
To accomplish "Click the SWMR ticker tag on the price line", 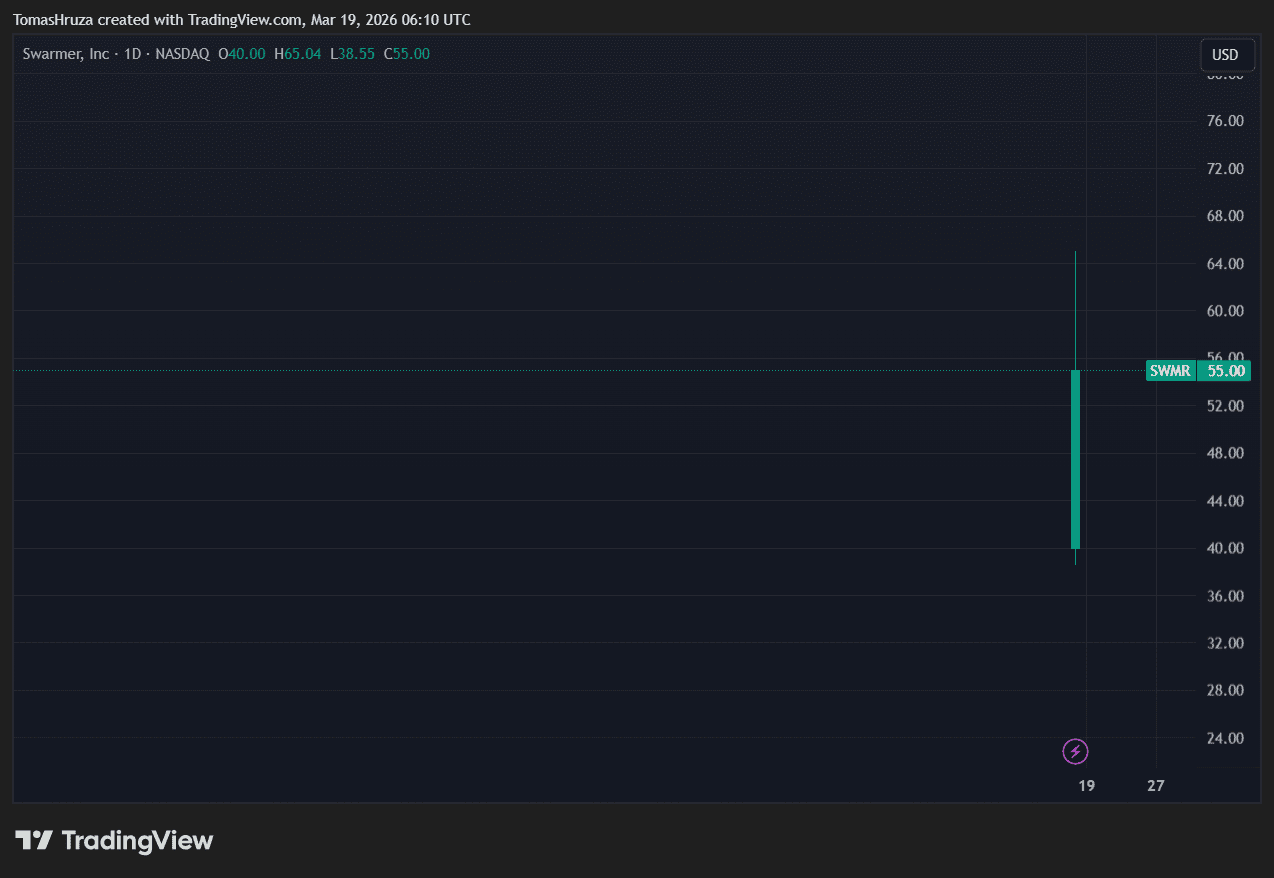I will 1170,371.
